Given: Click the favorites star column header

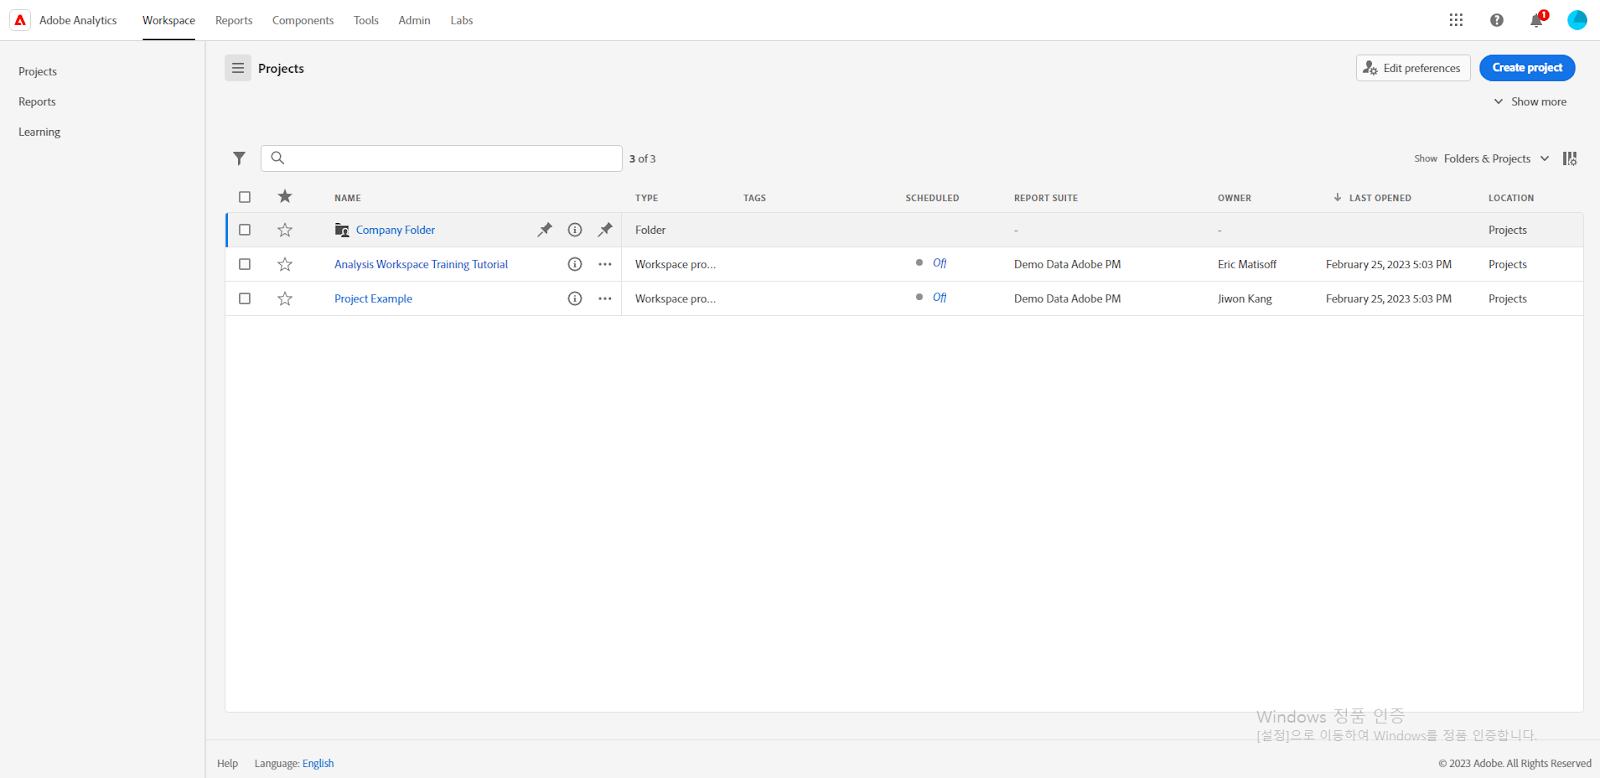Looking at the screenshot, I should (285, 197).
